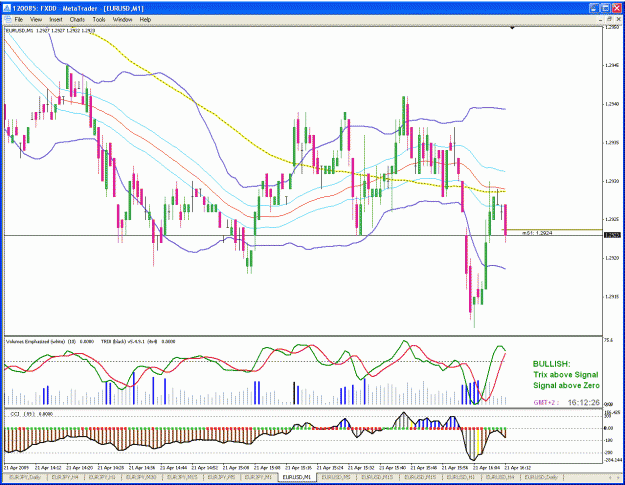Switch to the EURJPY,M1 chart tab
Screen dimensions: 625x485
(258, 477)
